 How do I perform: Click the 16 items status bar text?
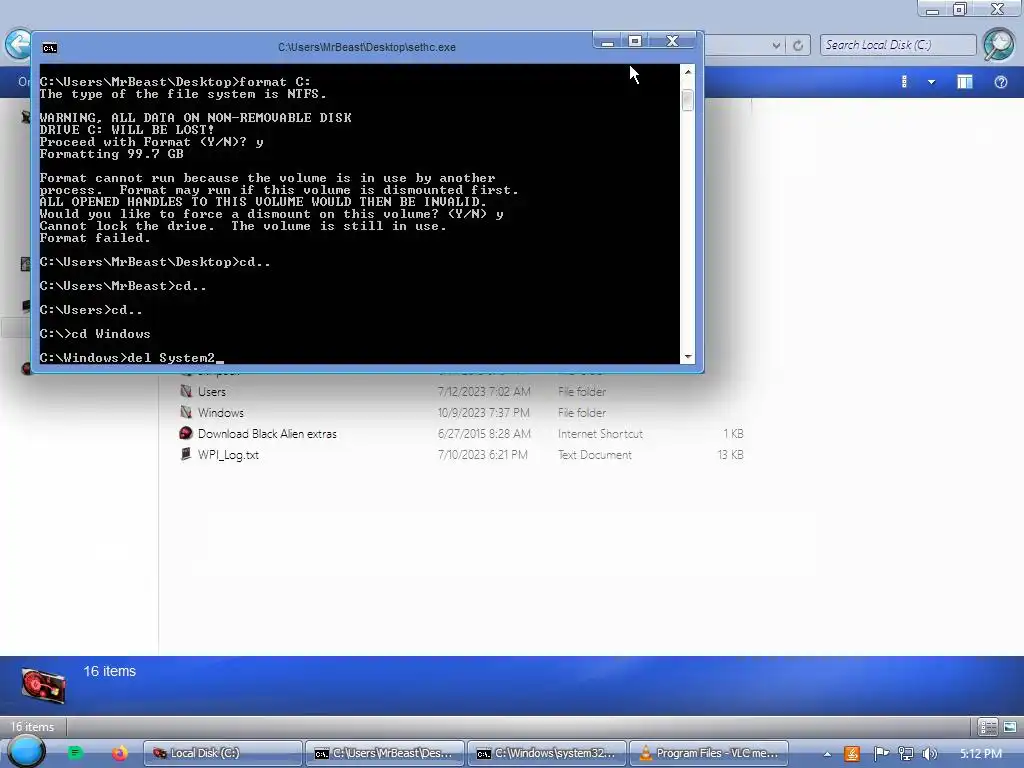(x=32, y=726)
